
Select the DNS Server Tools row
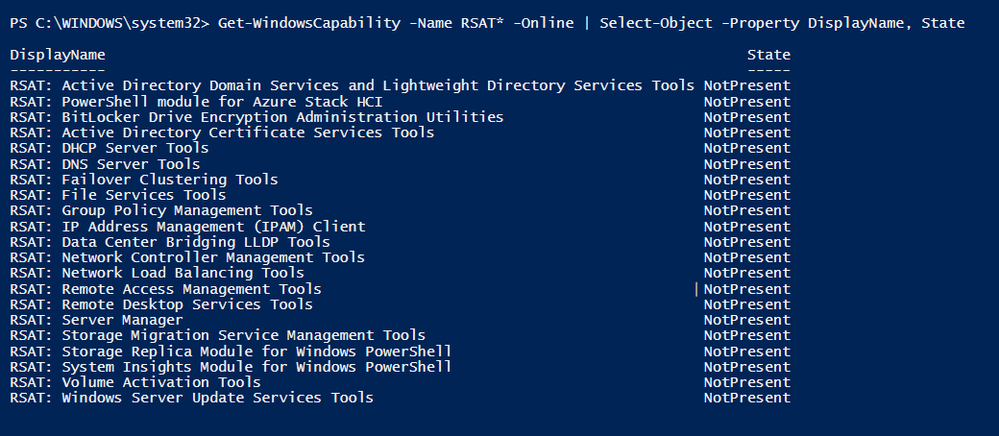pos(400,164)
